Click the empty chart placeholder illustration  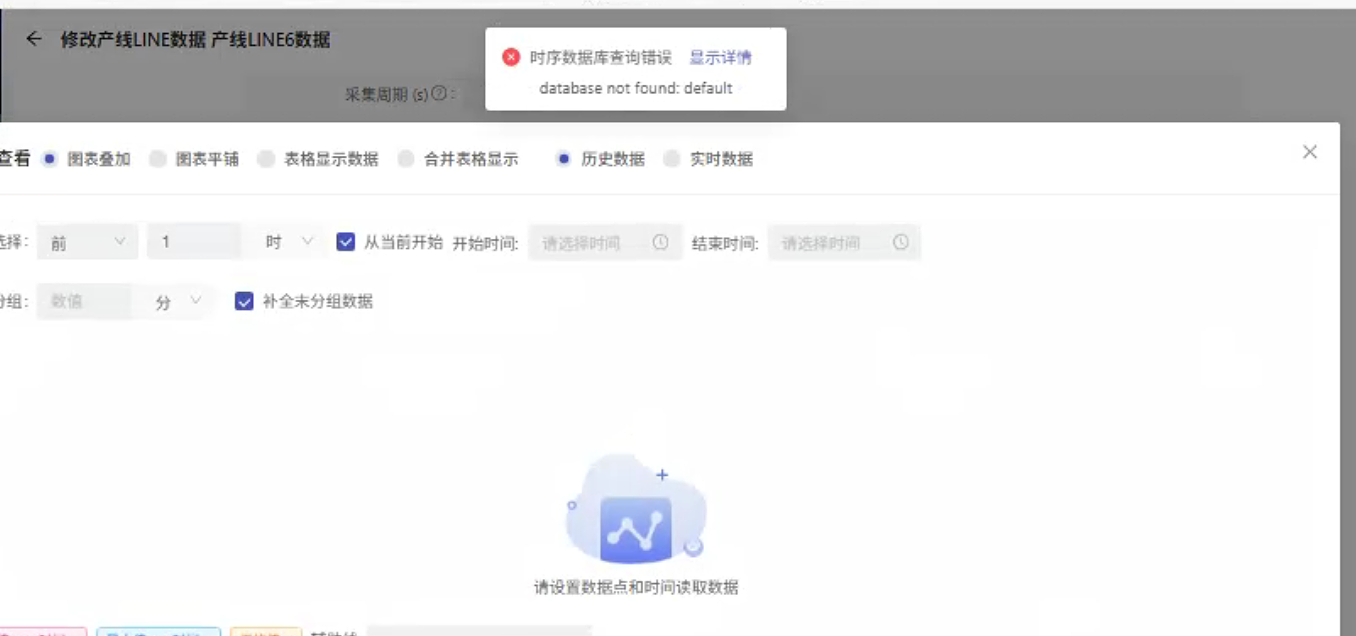click(x=635, y=512)
